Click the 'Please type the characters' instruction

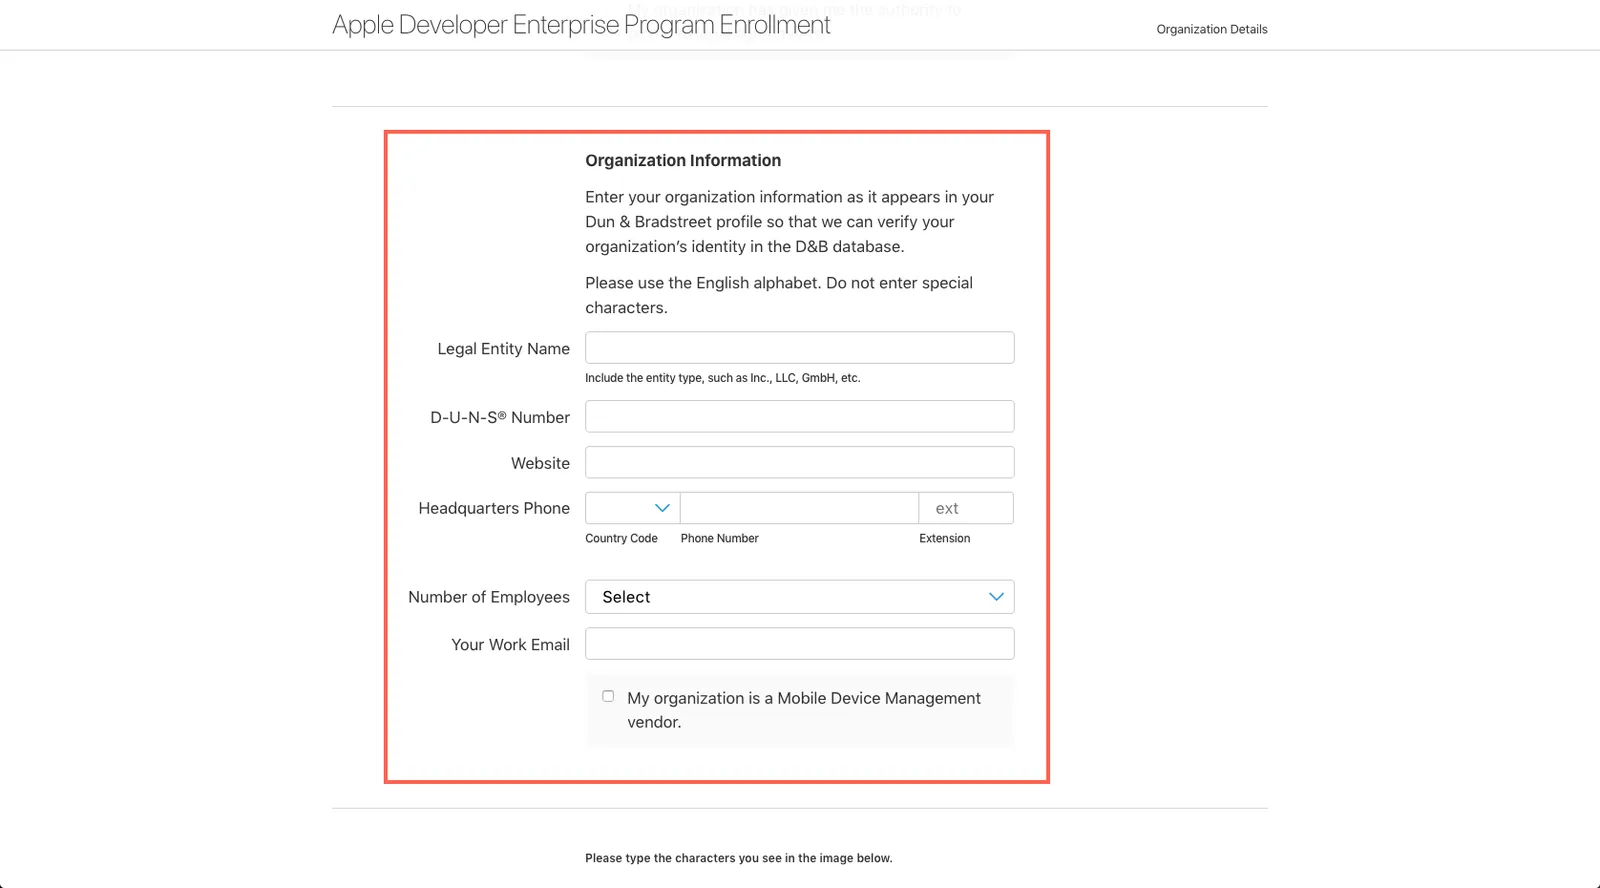point(738,858)
